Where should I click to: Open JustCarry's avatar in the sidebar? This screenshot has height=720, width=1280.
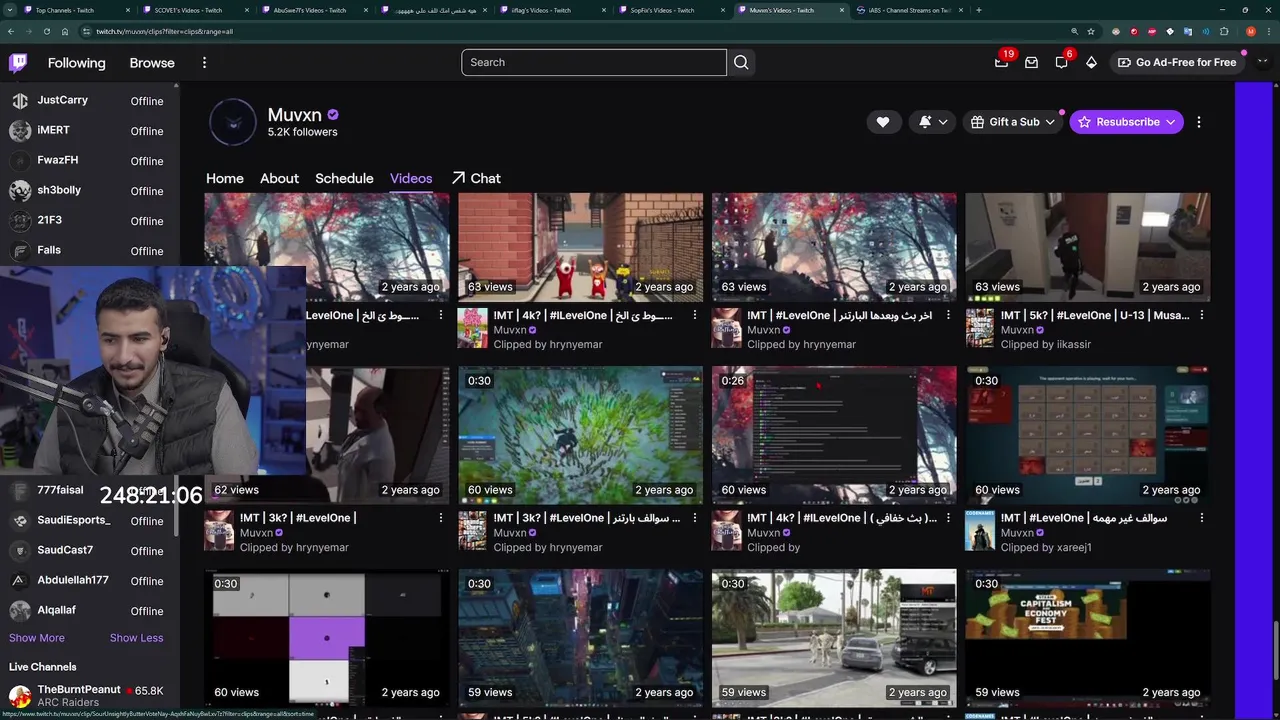coord(20,101)
